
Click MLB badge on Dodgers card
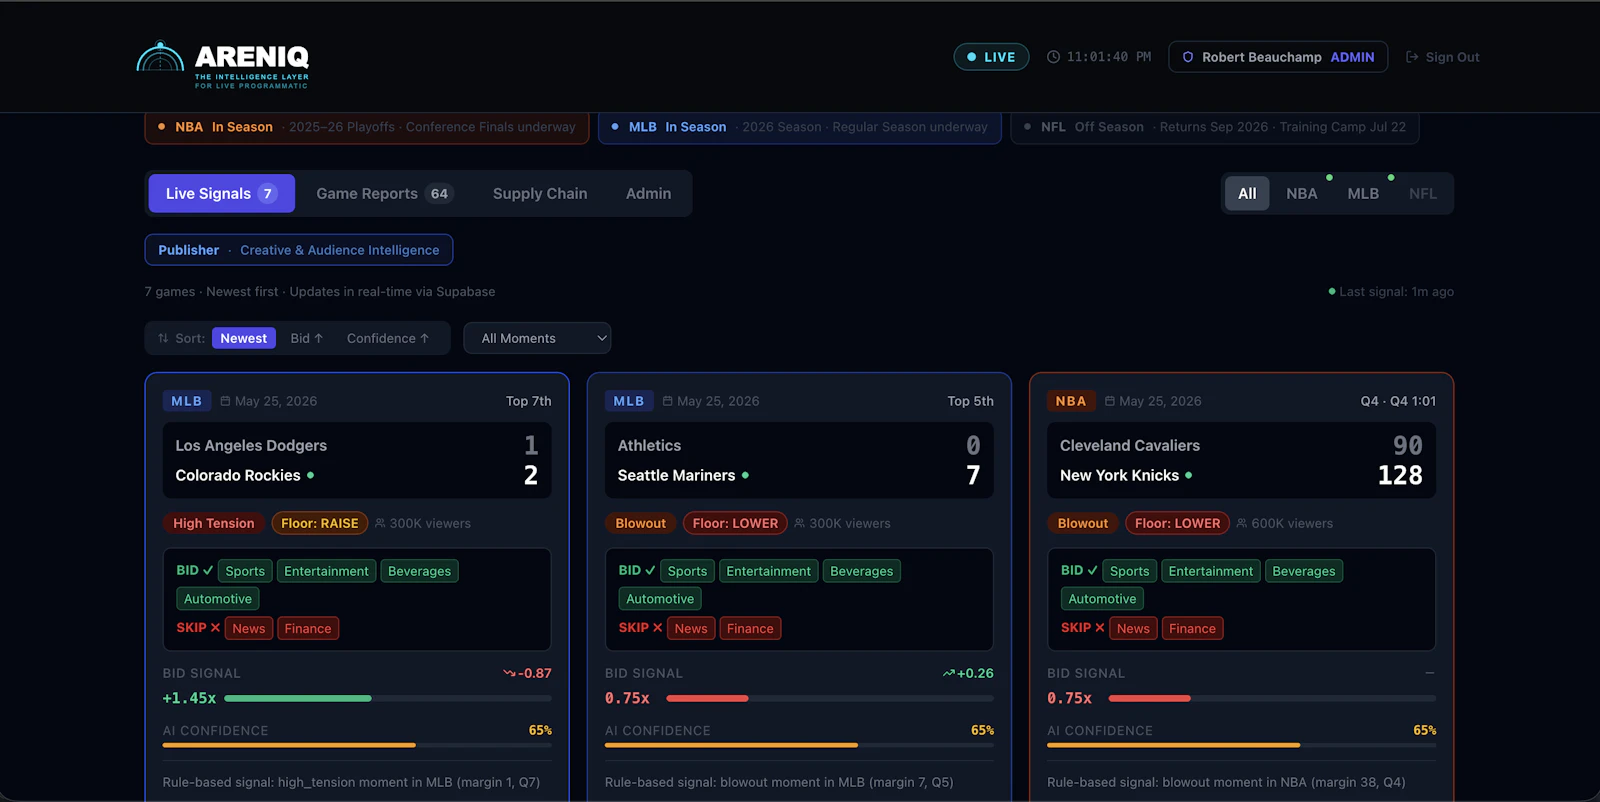pos(187,401)
